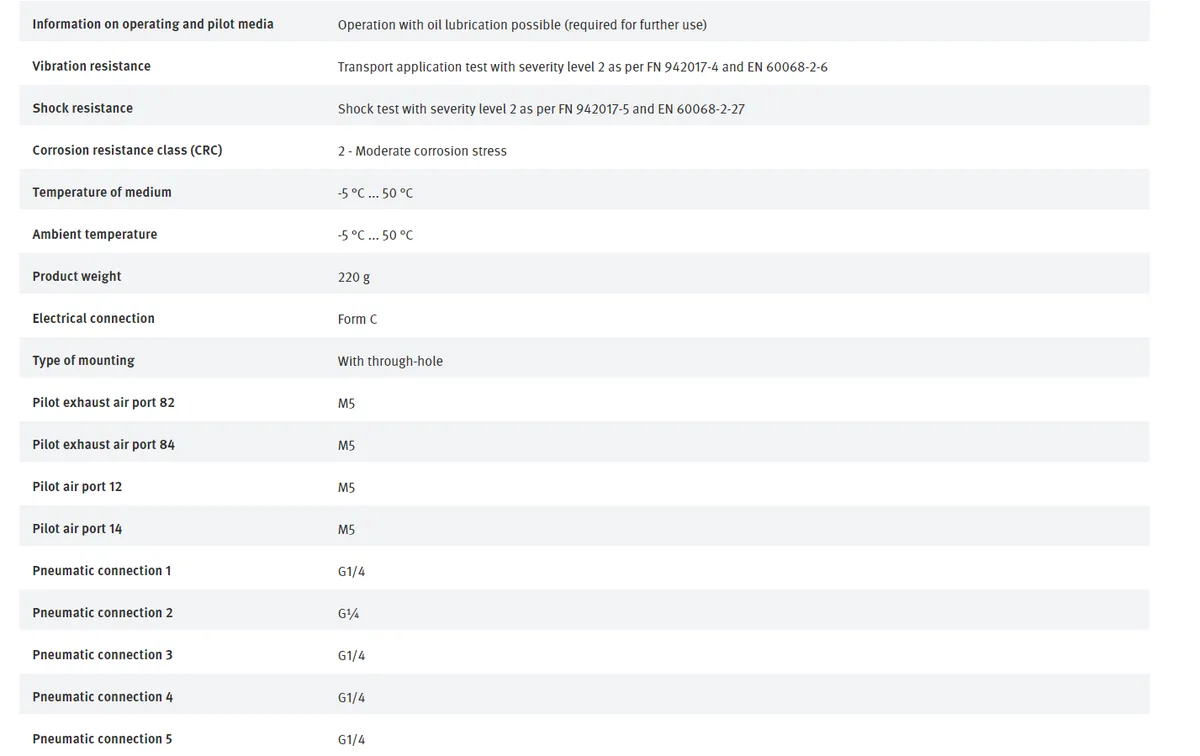
Task: Select the Product weight value 220 g
Action: [354, 277]
